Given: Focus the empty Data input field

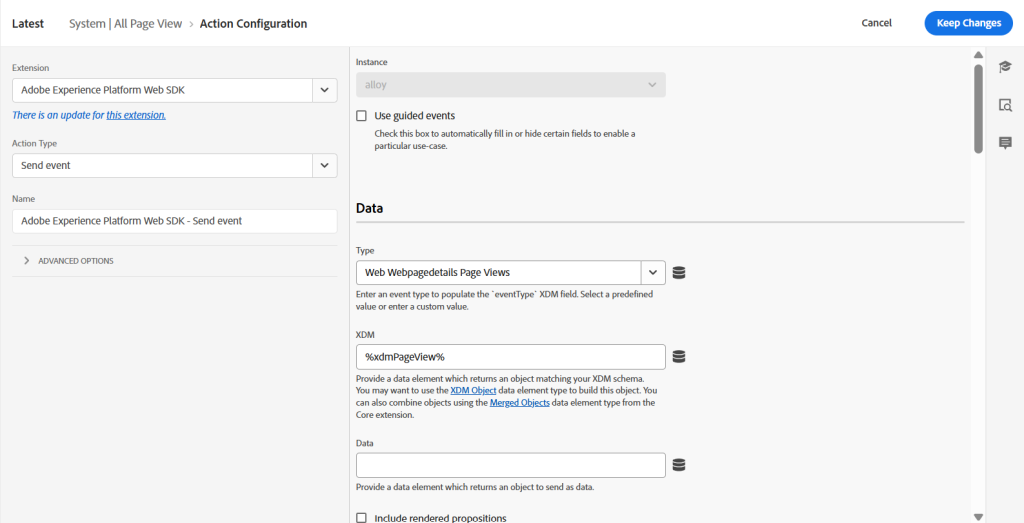Looking at the screenshot, I should pos(511,465).
